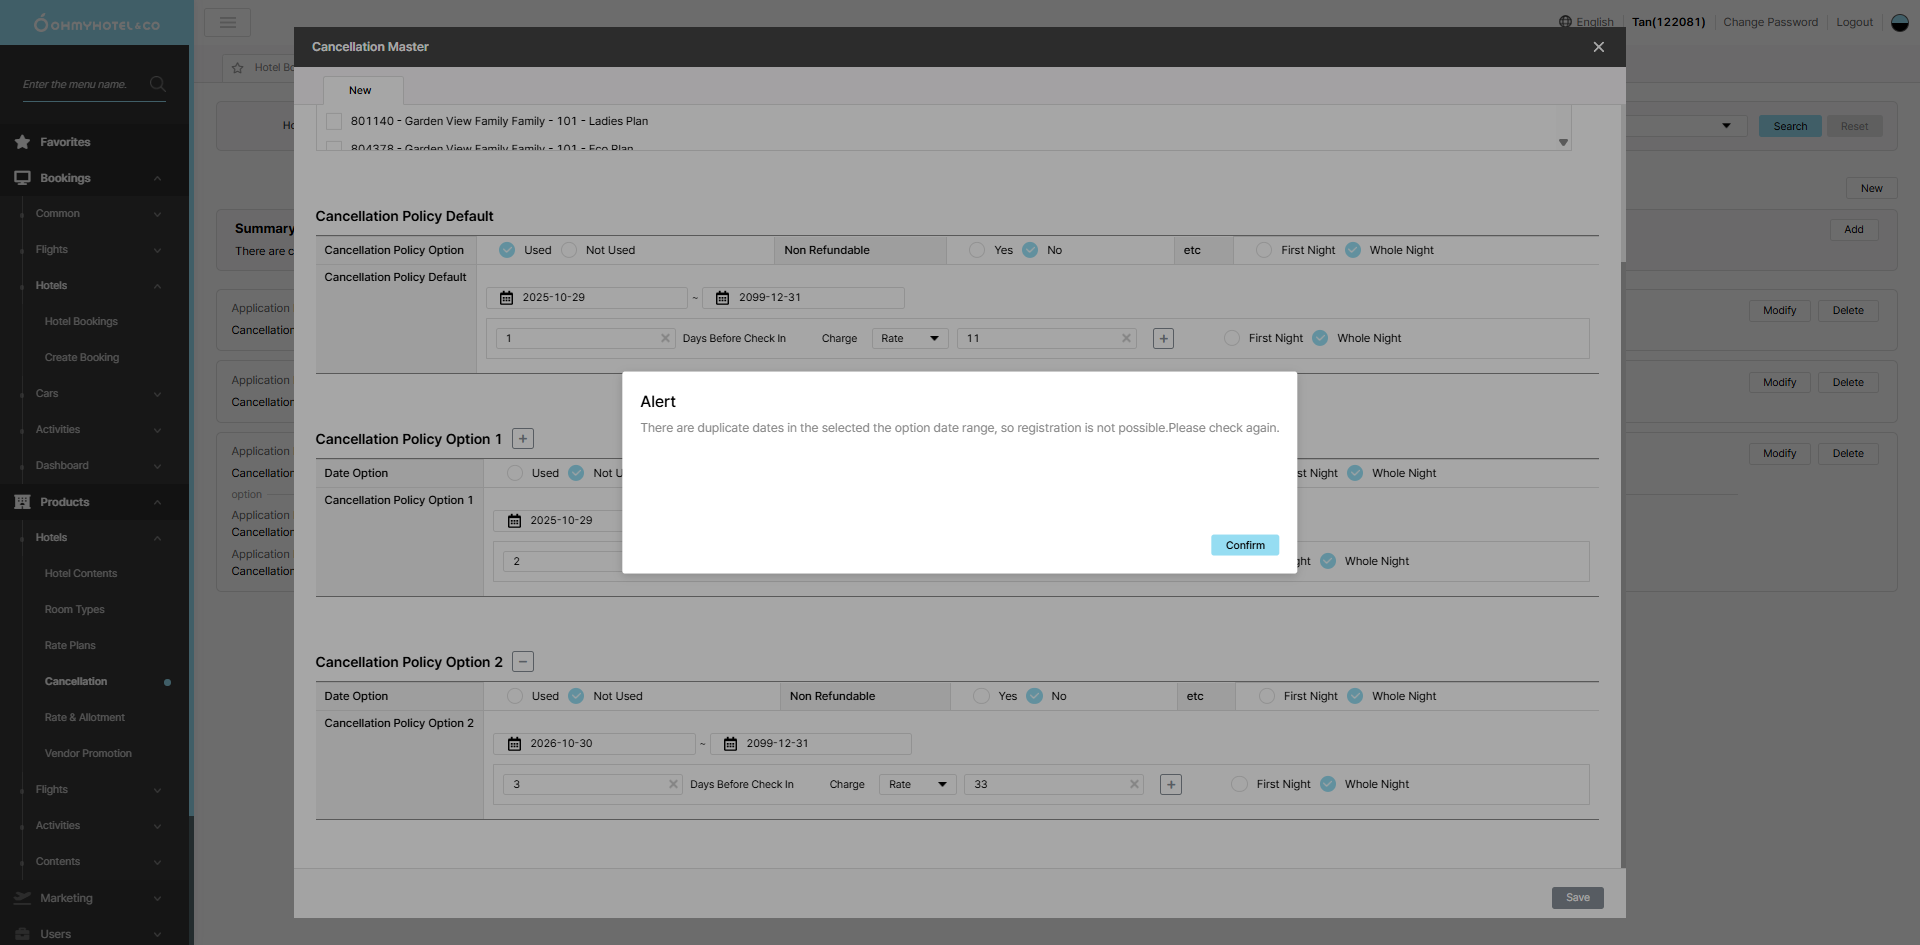
Task: Open calendar for Option 2 start date 2026-10-30
Action: (514, 744)
